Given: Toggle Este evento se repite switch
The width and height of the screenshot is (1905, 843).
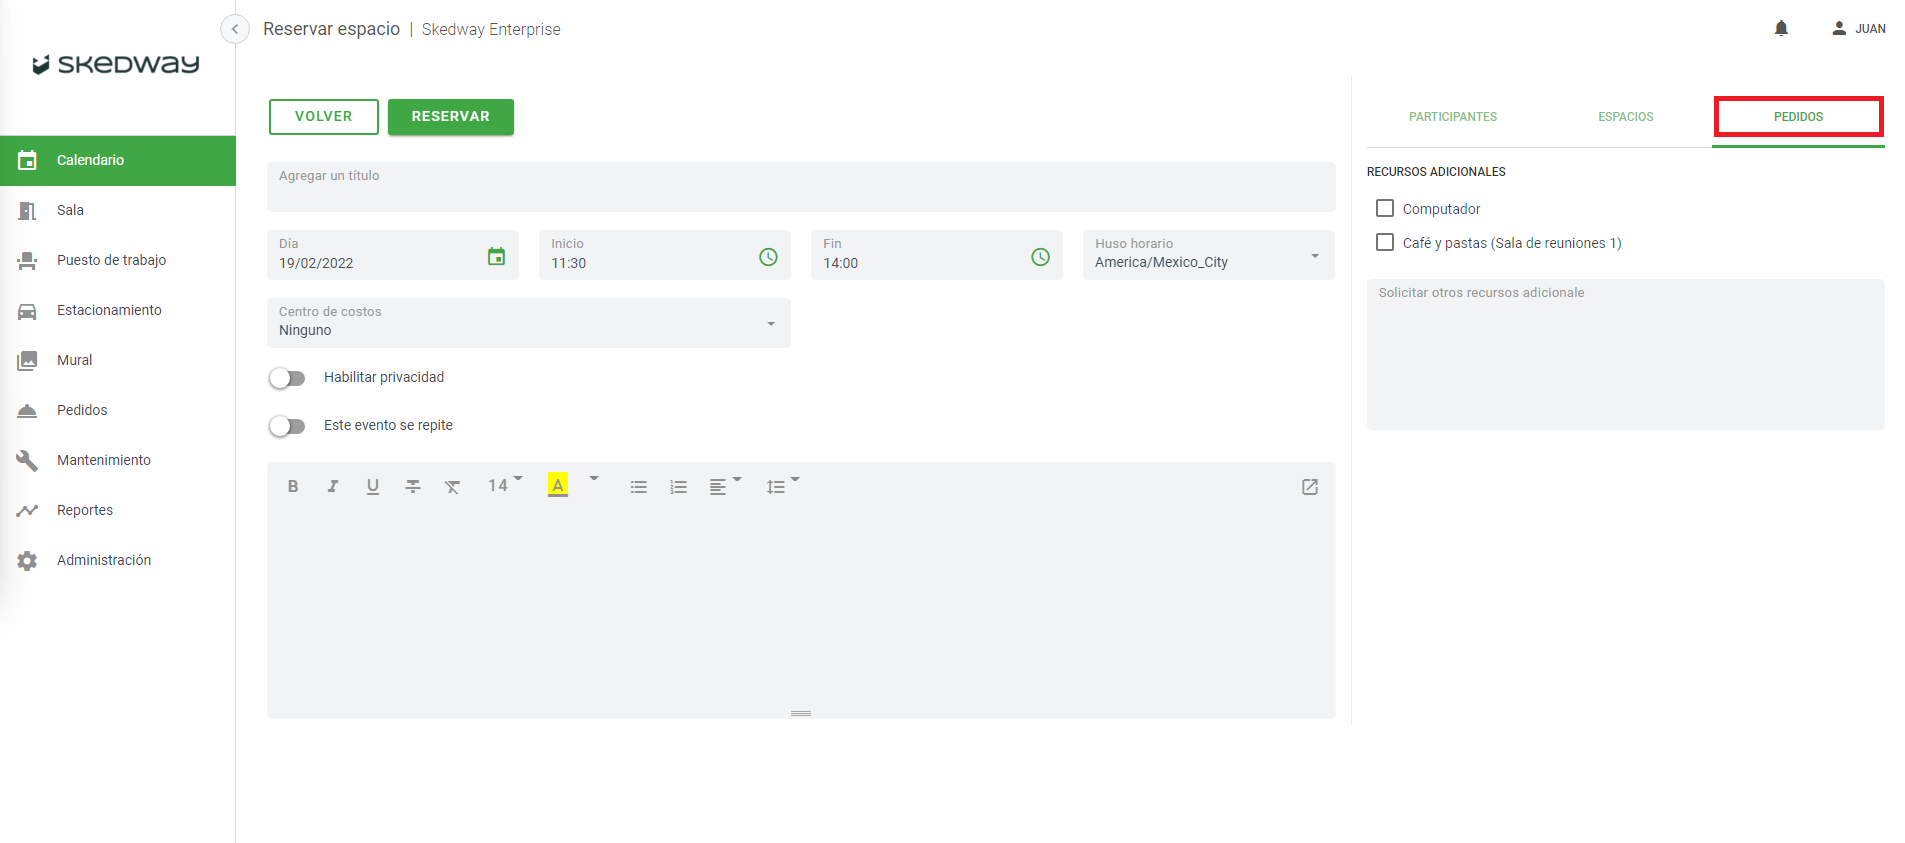Looking at the screenshot, I should pos(287,426).
